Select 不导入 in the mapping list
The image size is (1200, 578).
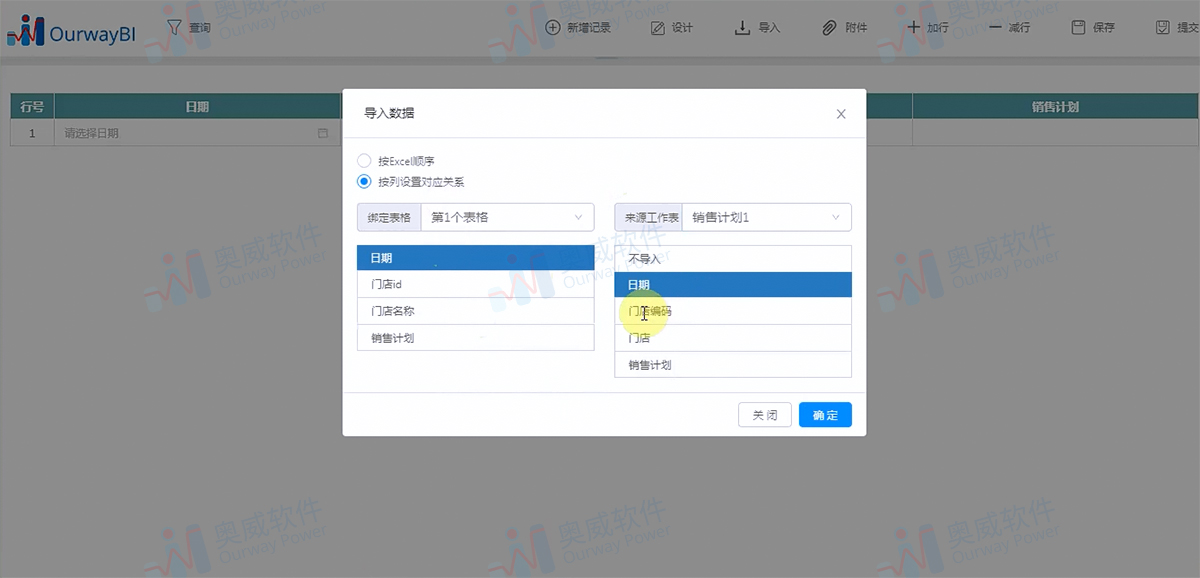point(732,257)
